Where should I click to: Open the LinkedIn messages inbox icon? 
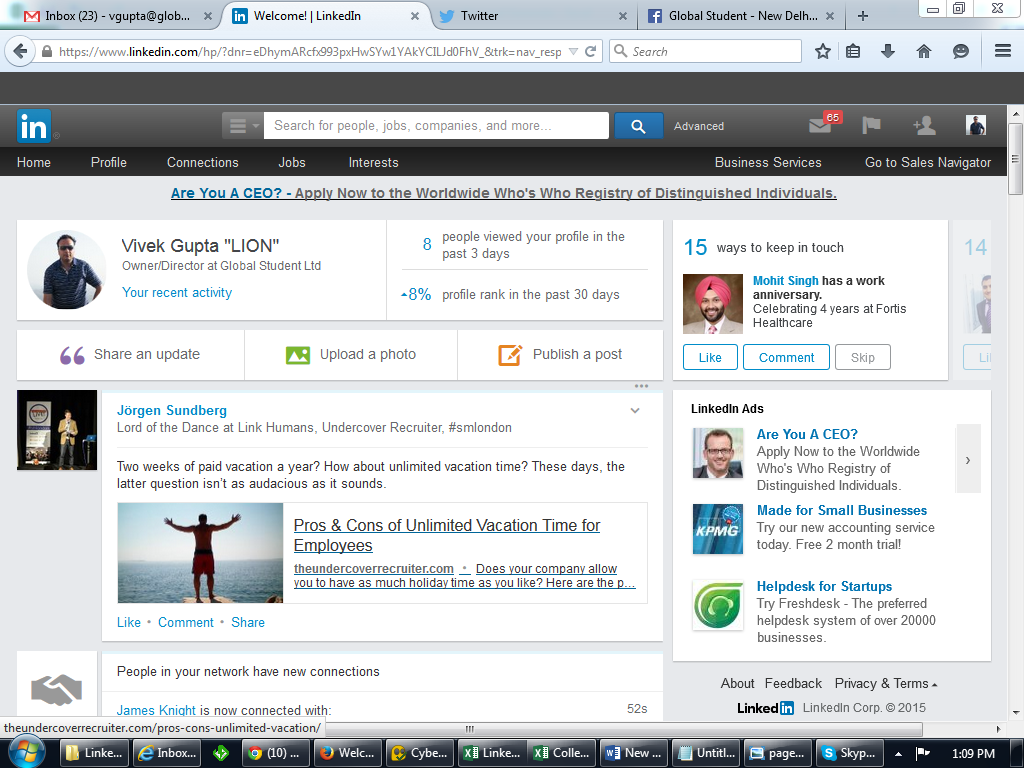click(820, 126)
